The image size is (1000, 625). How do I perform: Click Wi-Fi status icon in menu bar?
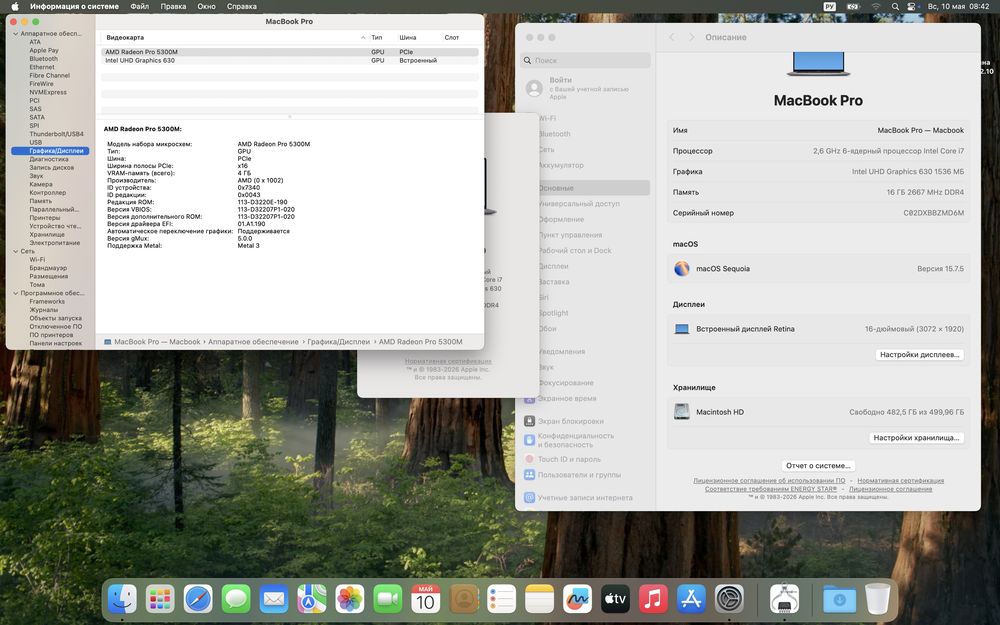876,6
